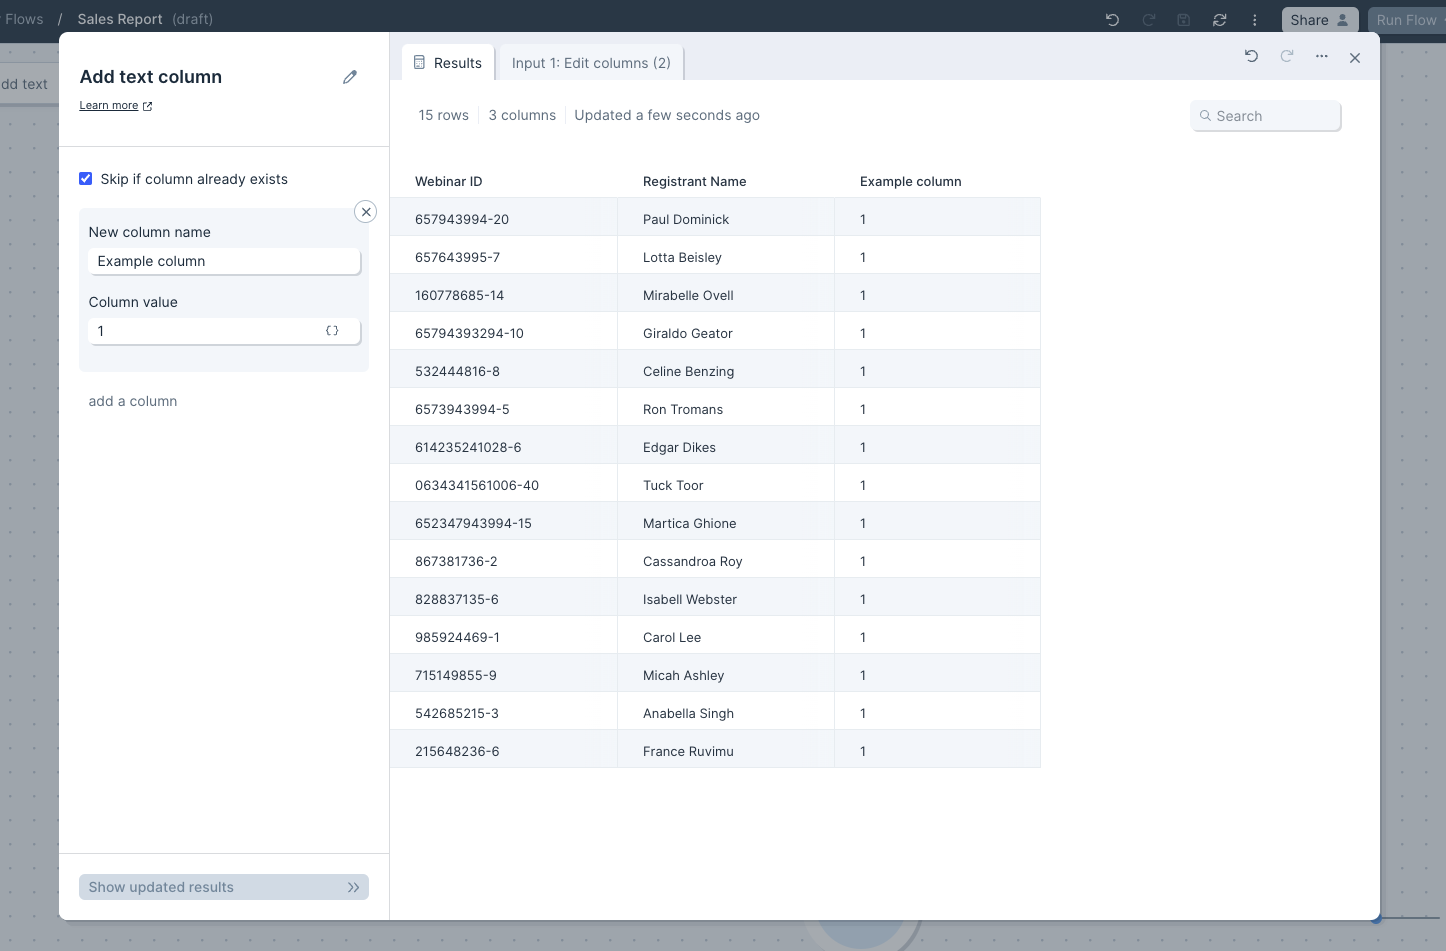Click the 3 columns count label
The image size is (1446, 951).
[x=522, y=115]
